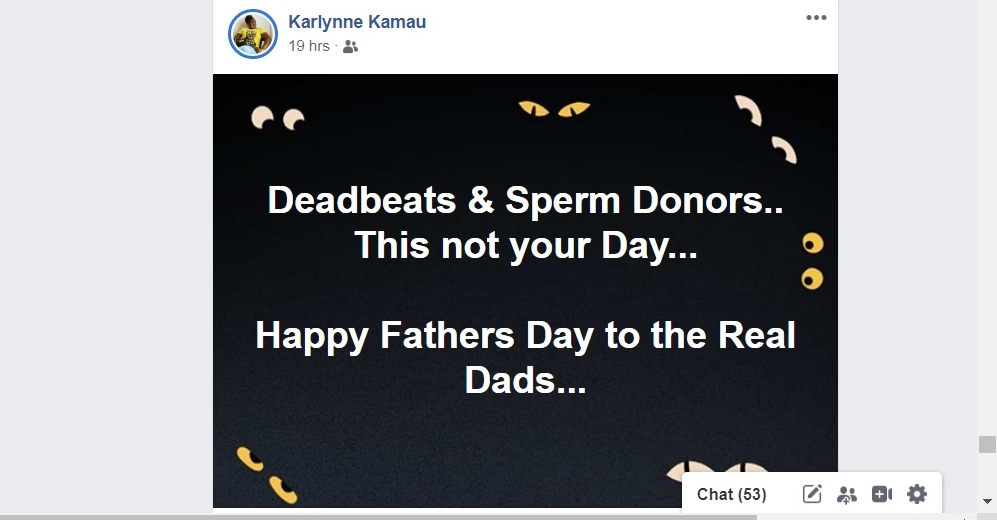The width and height of the screenshot is (997, 520).
Task: Visit the Karlynne Kamau profile link
Action: [x=357, y=22]
